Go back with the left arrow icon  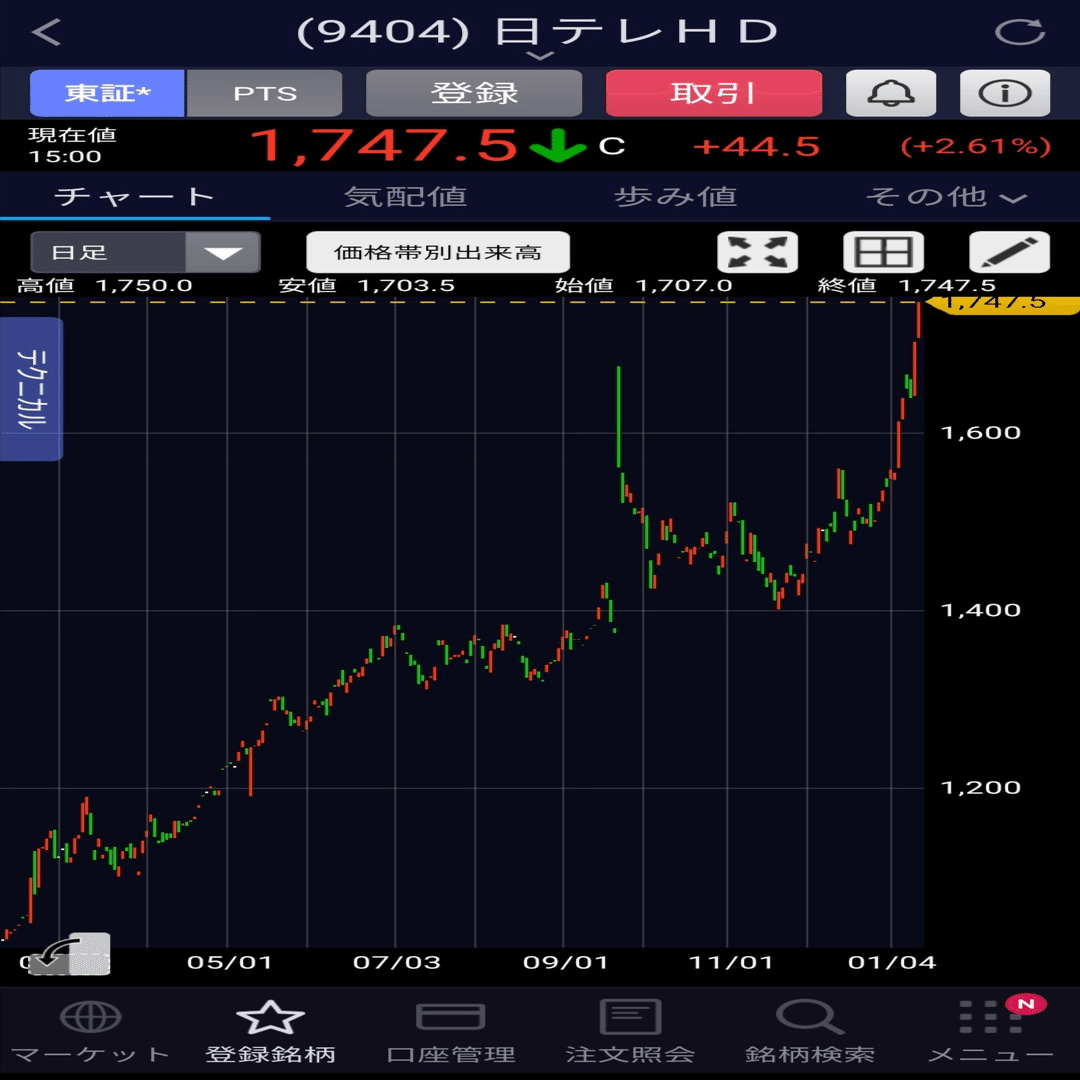47,32
